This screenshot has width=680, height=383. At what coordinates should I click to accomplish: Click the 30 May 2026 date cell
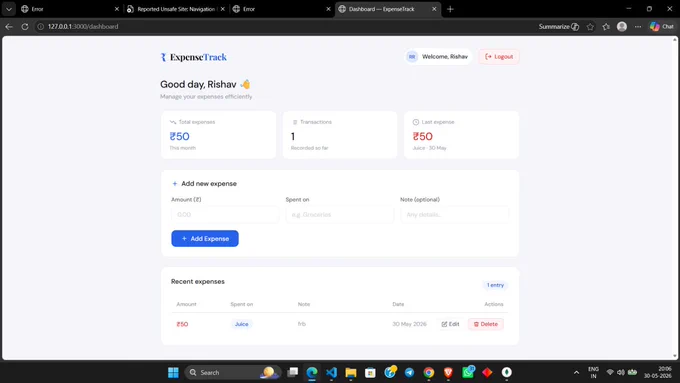coord(409,324)
